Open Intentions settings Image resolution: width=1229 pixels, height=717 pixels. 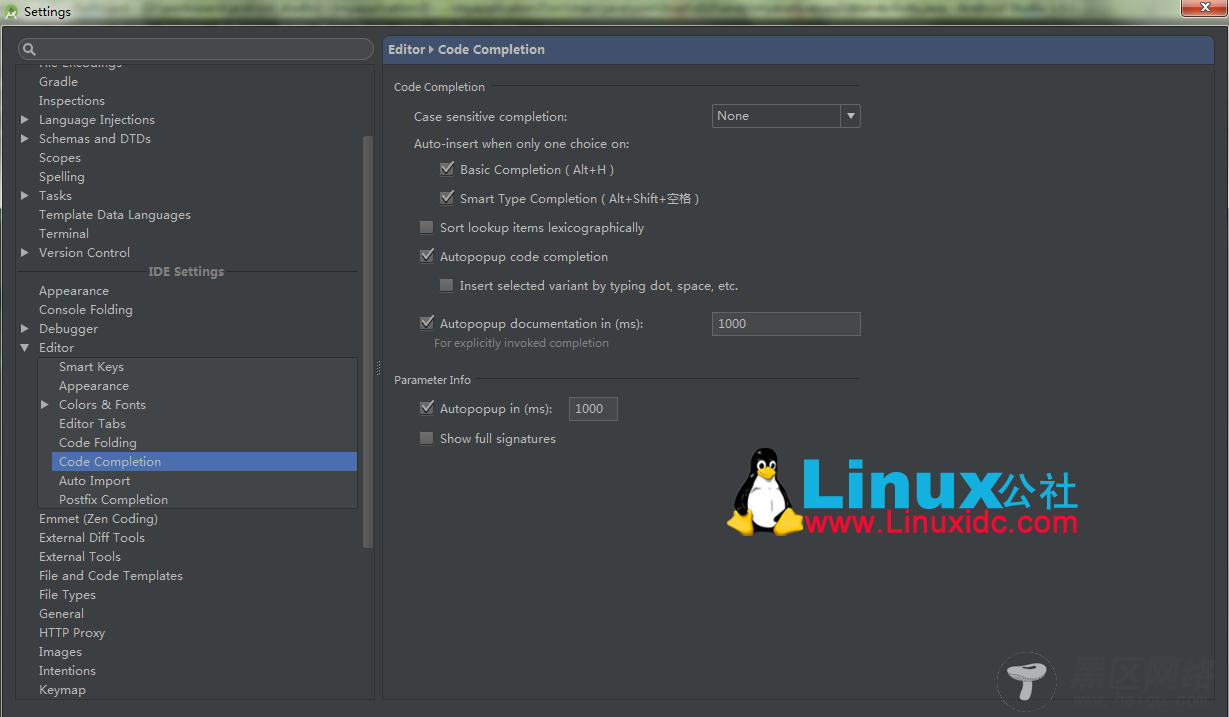click(x=67, y=671)
